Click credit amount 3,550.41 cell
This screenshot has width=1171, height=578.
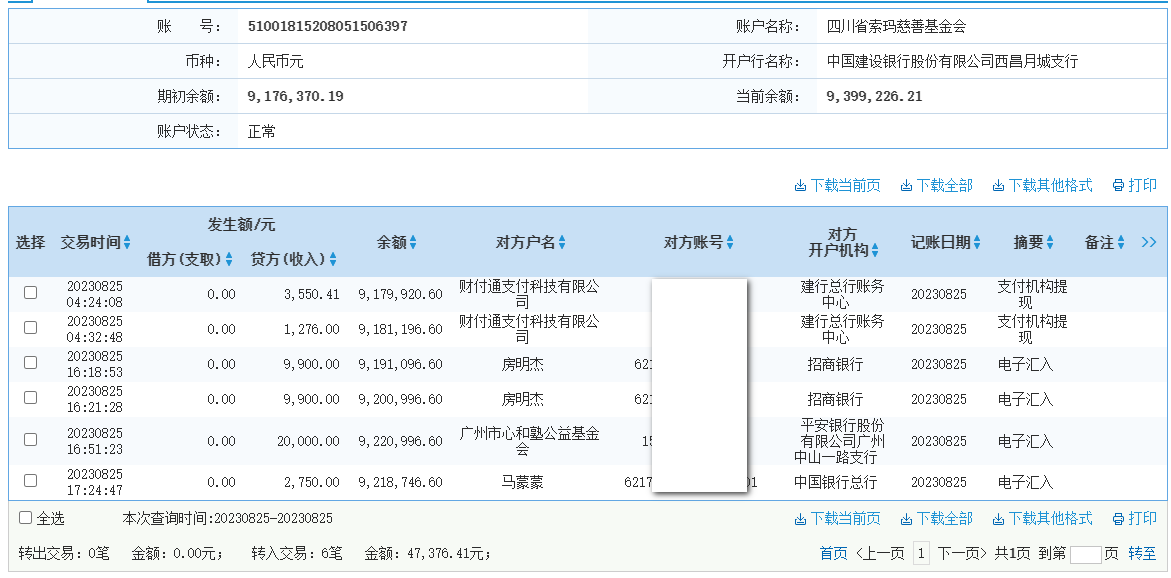pyautogui.click(x=311, y=294)
